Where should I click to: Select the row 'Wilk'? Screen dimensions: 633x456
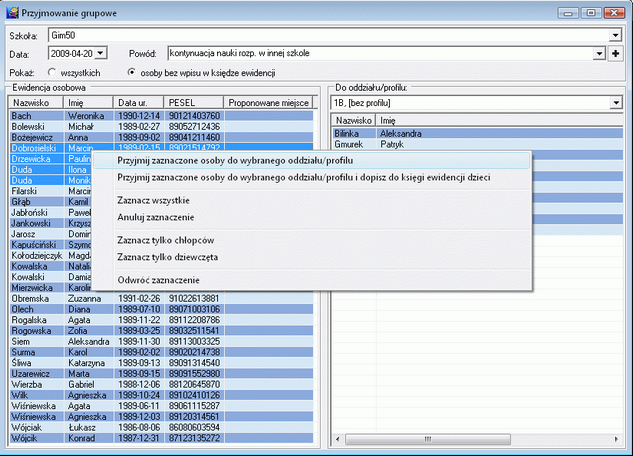[x=161, y=395]
